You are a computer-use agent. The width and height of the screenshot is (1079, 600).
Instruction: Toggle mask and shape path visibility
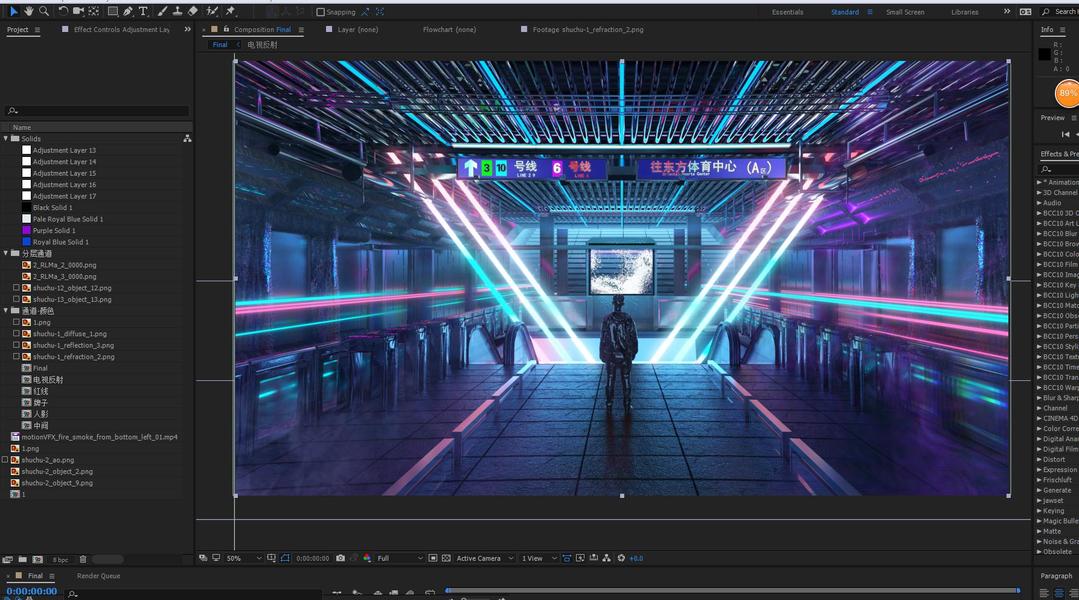click(x=286, y=558)
